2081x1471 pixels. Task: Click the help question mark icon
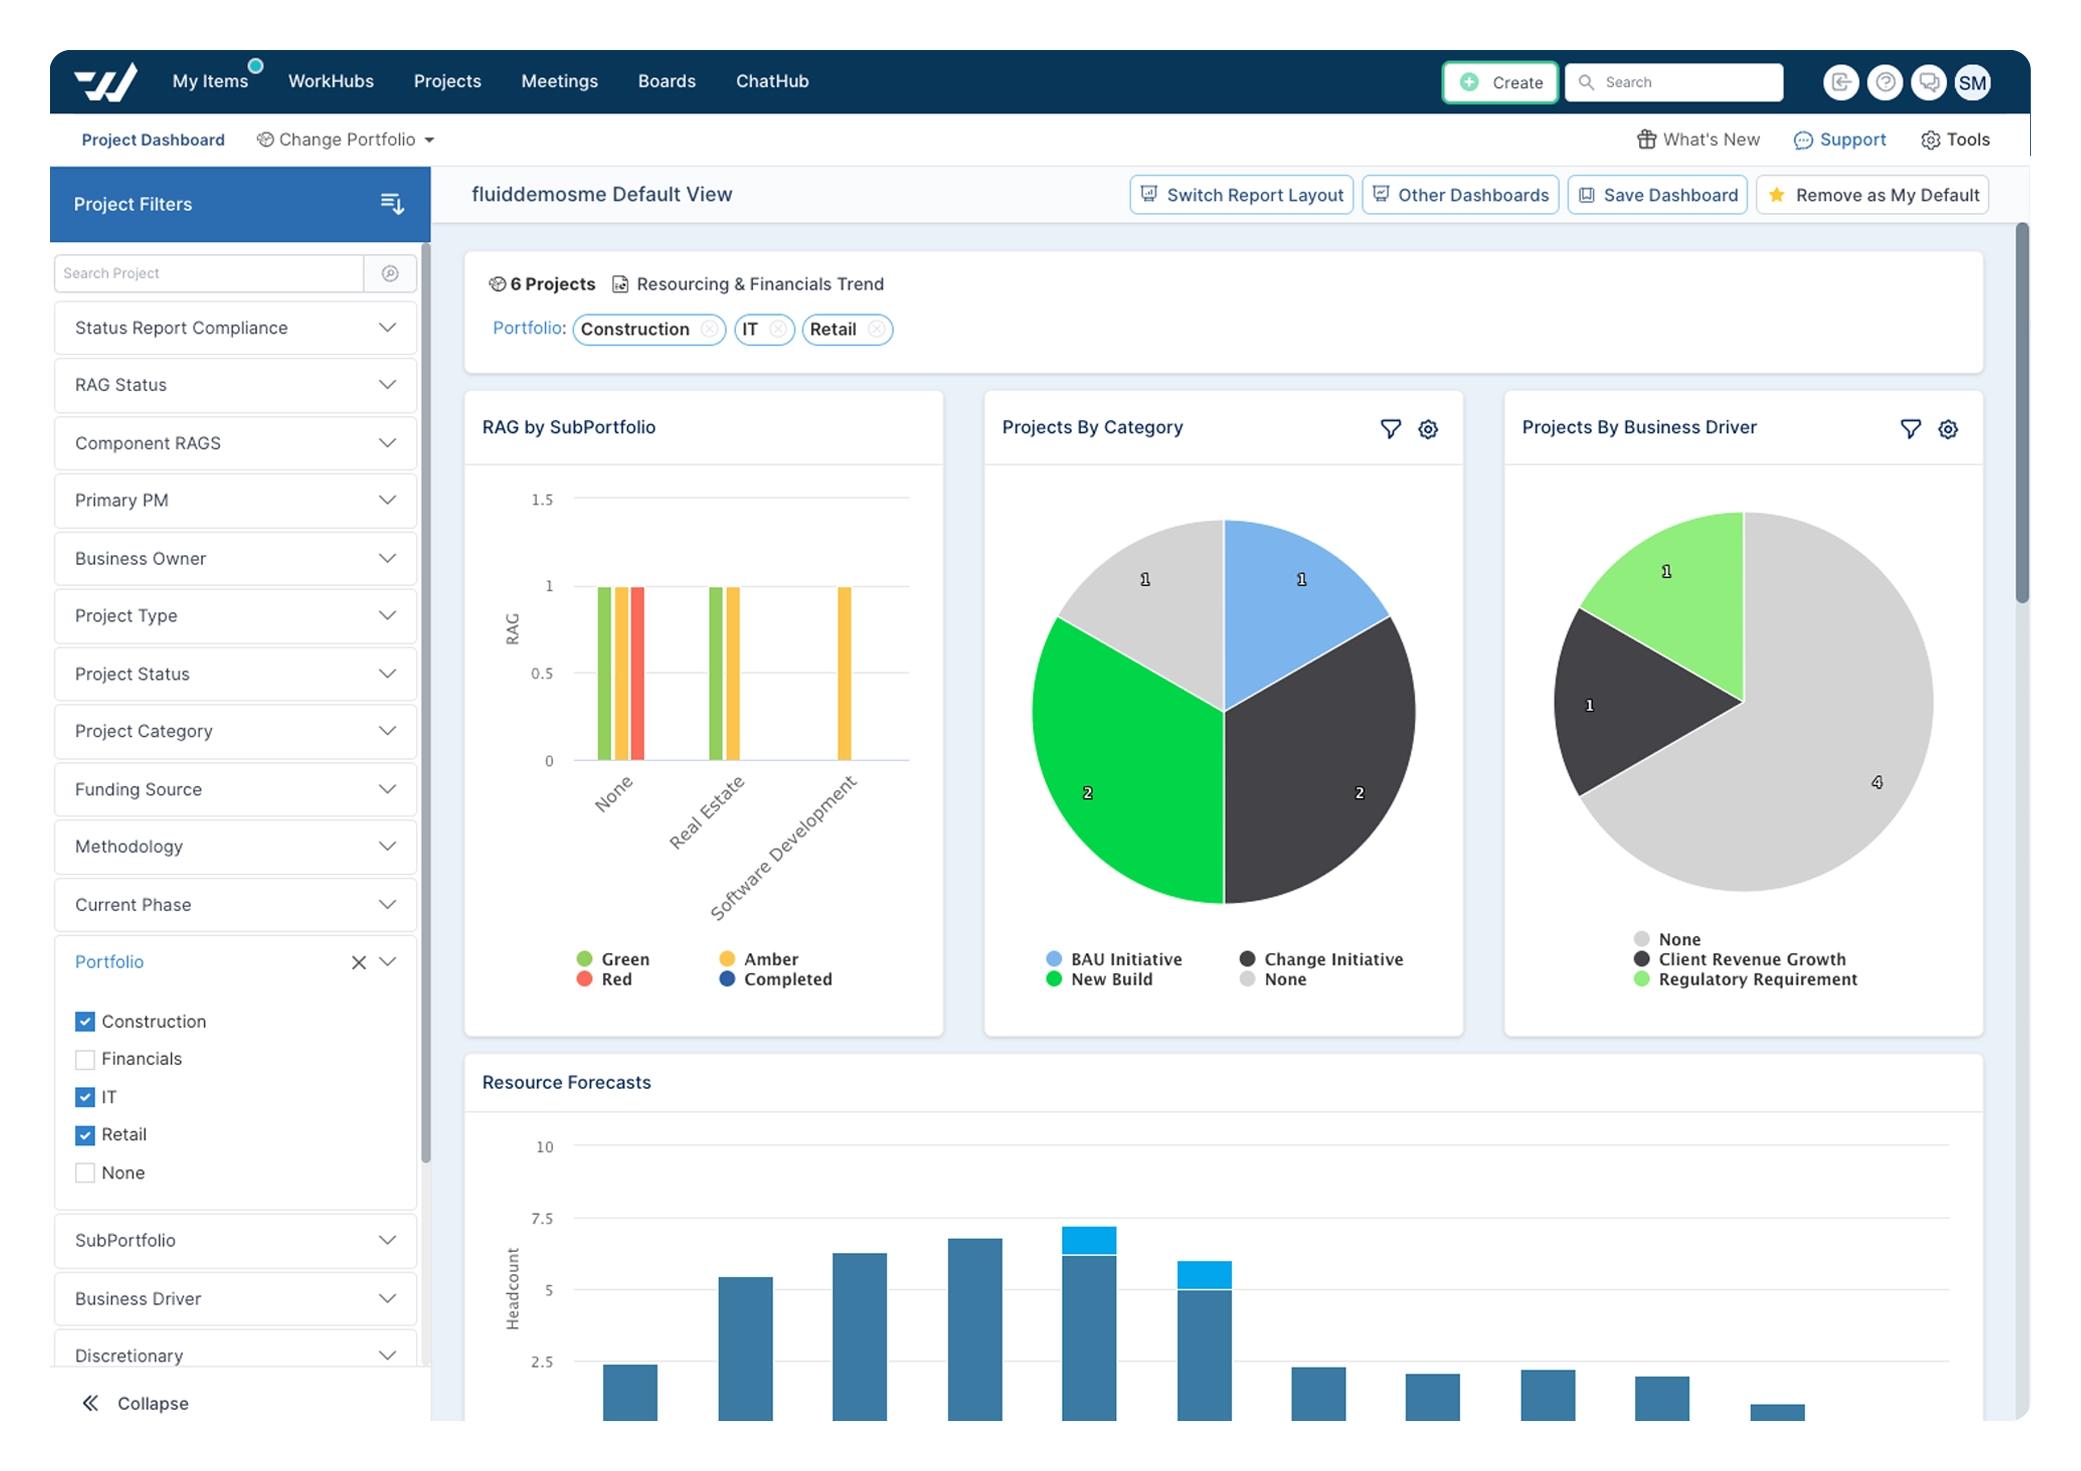1885,82
